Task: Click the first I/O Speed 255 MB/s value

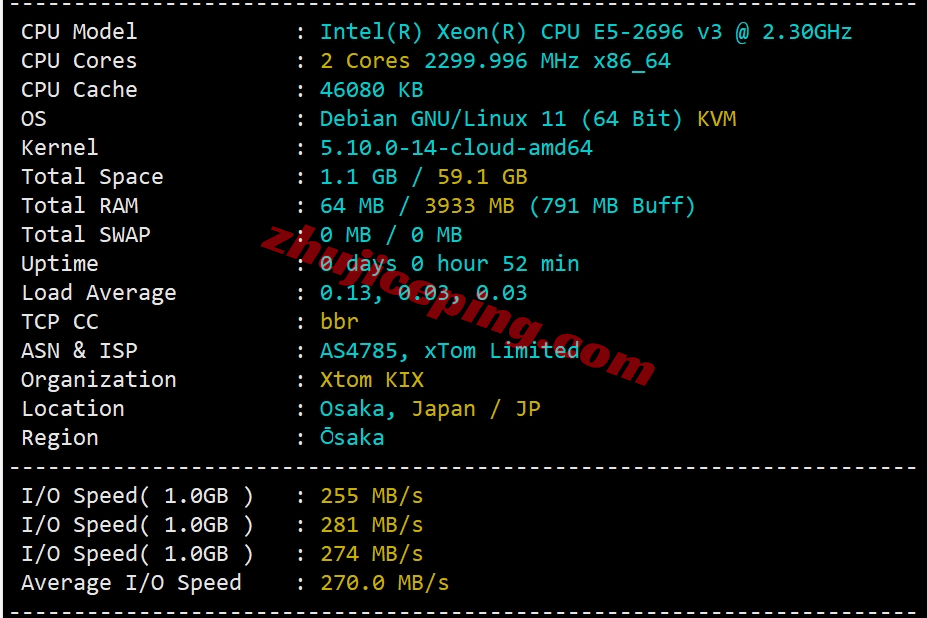Action: pyautogui.click(x=371, y=496)
